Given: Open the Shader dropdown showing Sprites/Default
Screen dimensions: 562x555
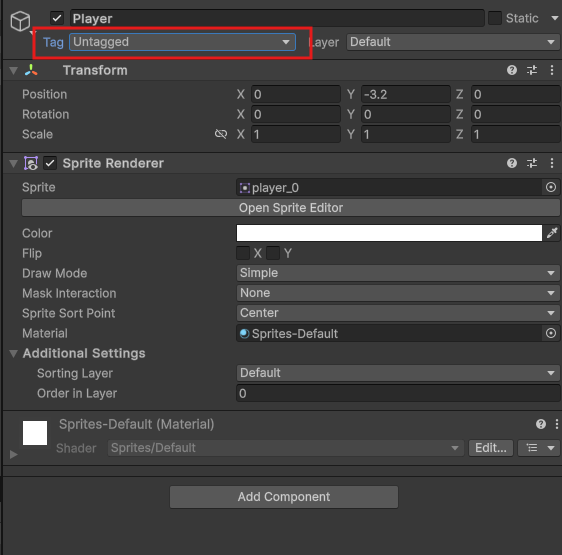Looking at the screenshot, I should [x=285, y=448].
